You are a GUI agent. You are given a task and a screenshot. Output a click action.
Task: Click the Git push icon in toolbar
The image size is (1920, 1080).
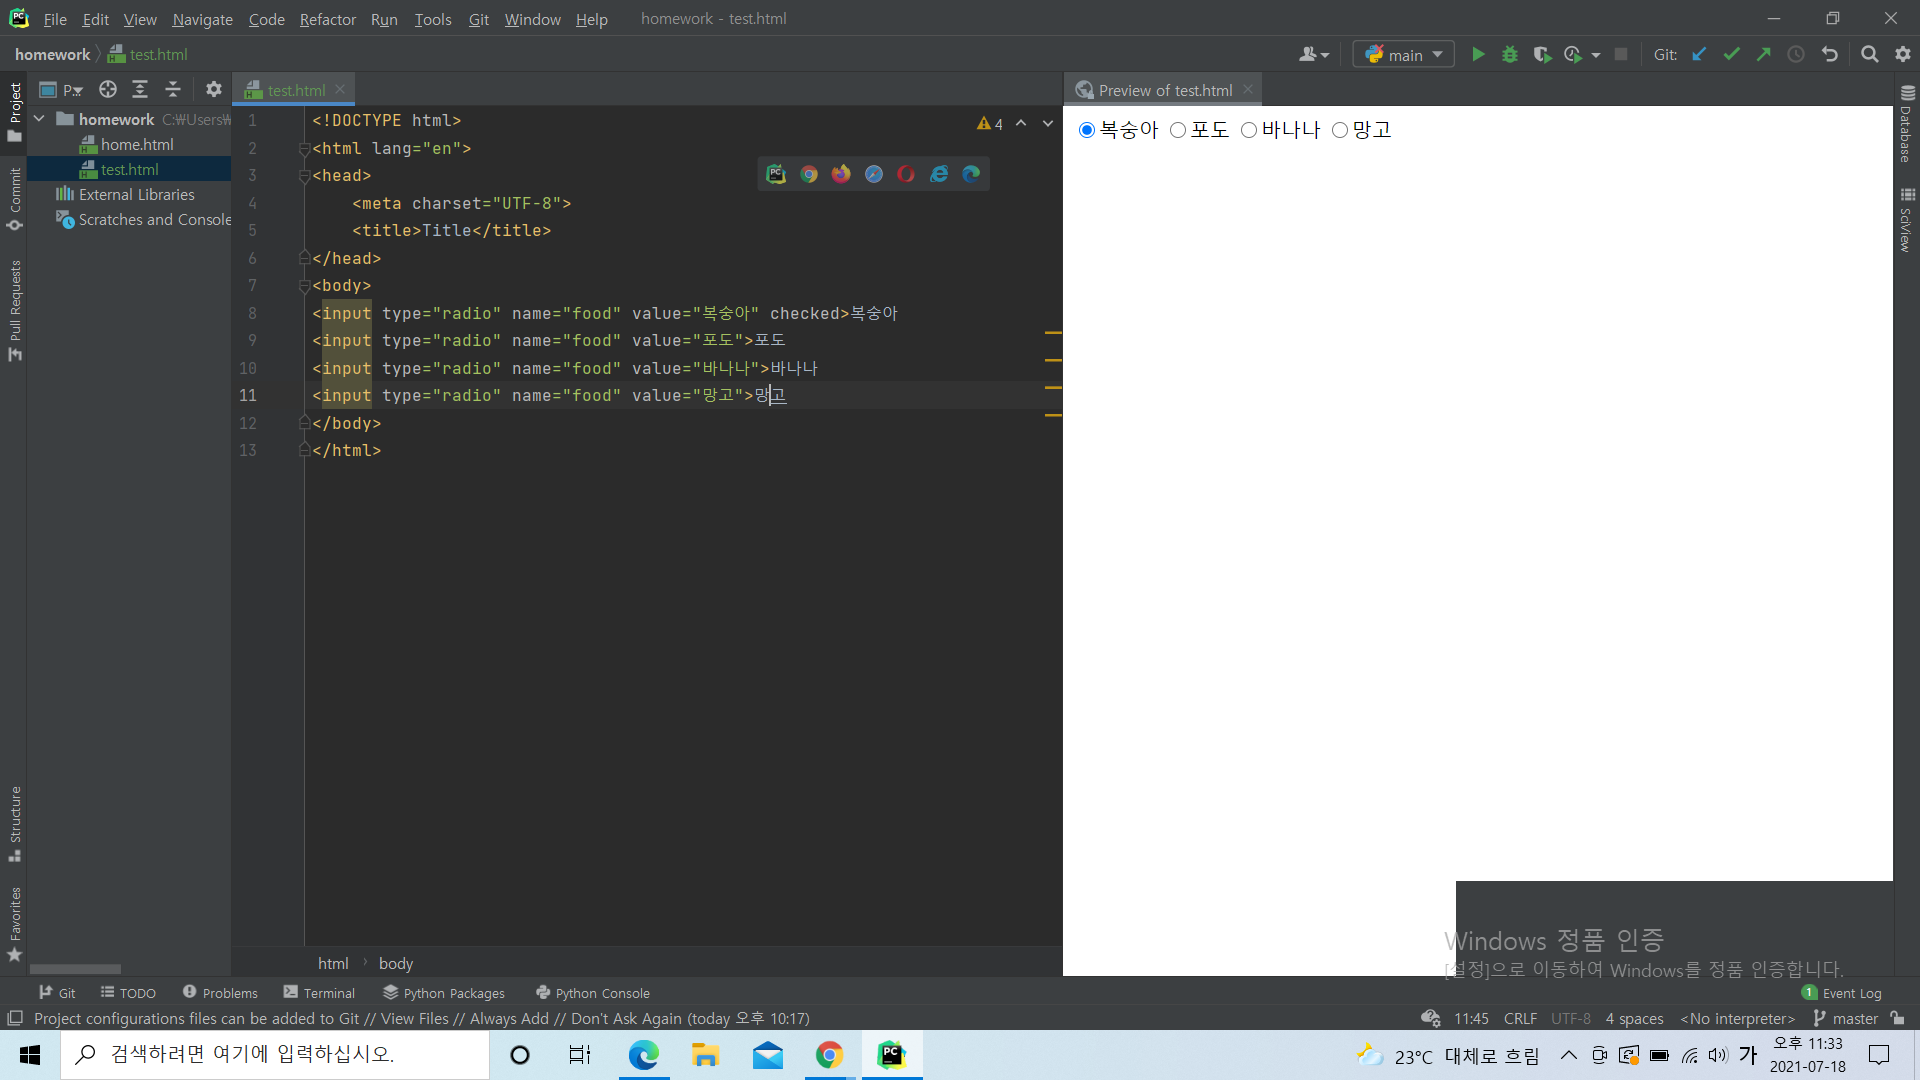[x=1766, y=54]
